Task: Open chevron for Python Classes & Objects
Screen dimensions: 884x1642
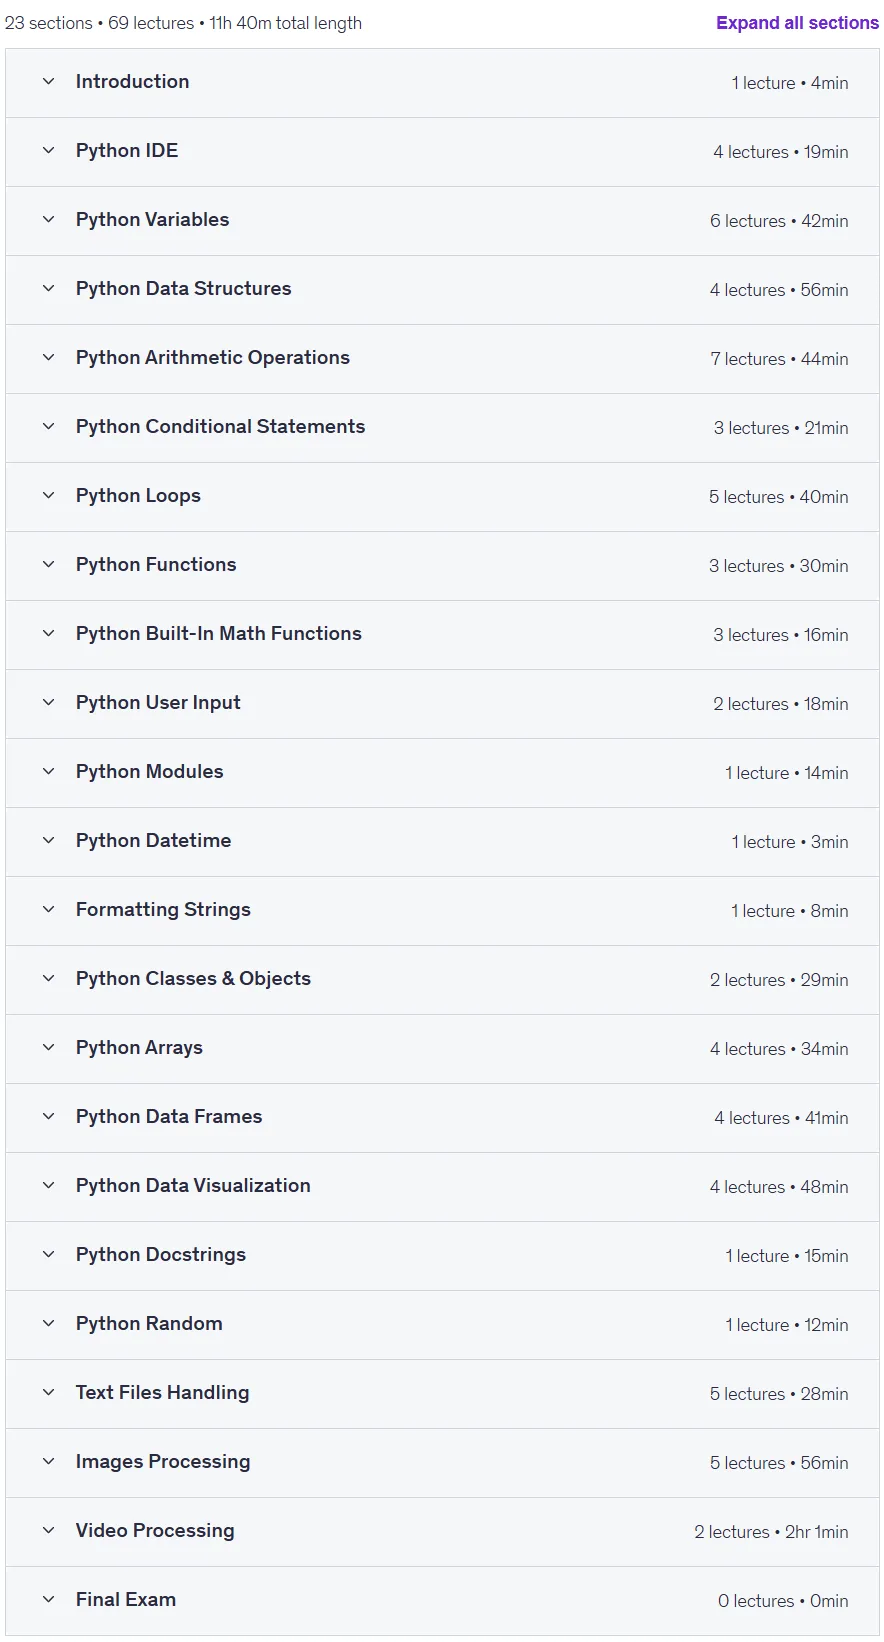Action: (48, 978)
